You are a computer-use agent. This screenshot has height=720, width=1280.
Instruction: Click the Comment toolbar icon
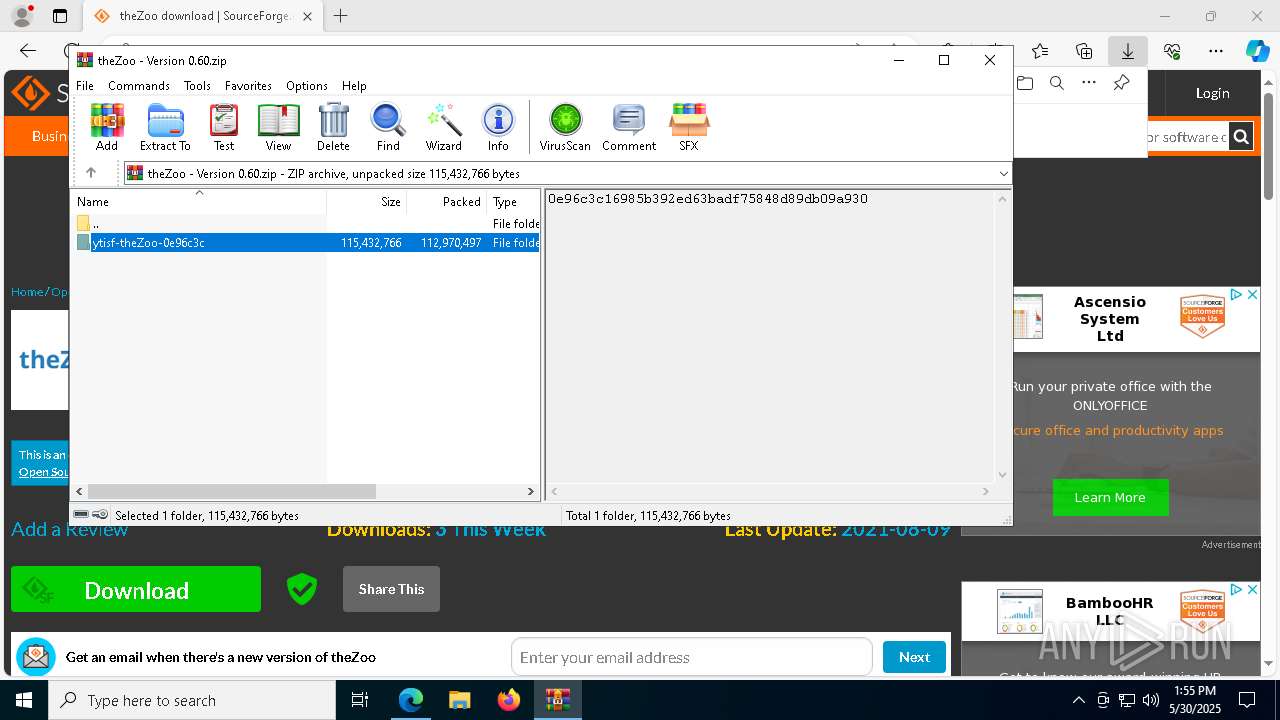point(629,127)
